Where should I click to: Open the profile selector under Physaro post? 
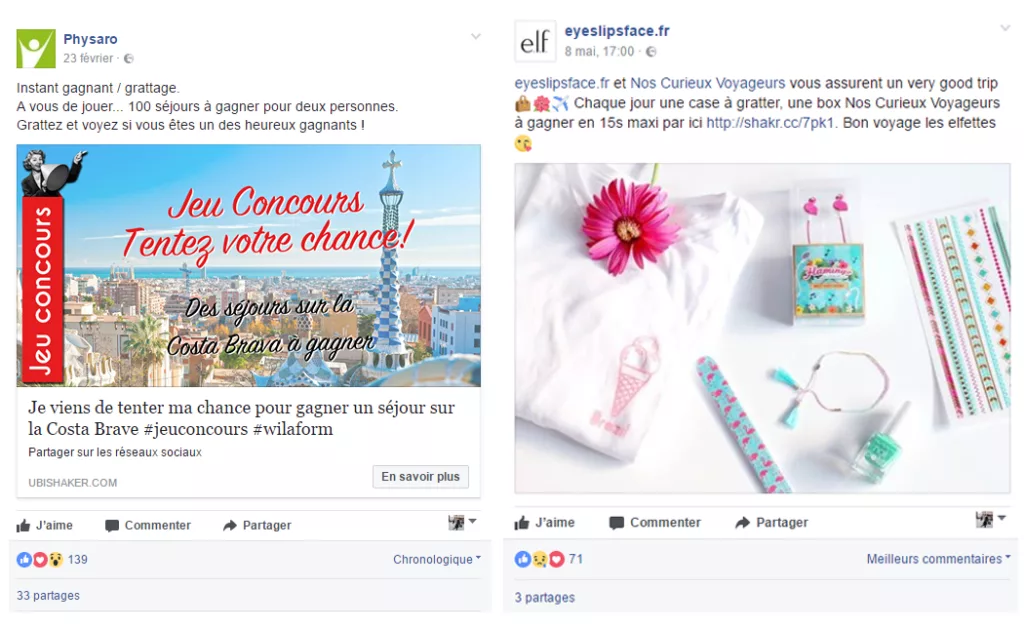[462, 522]
